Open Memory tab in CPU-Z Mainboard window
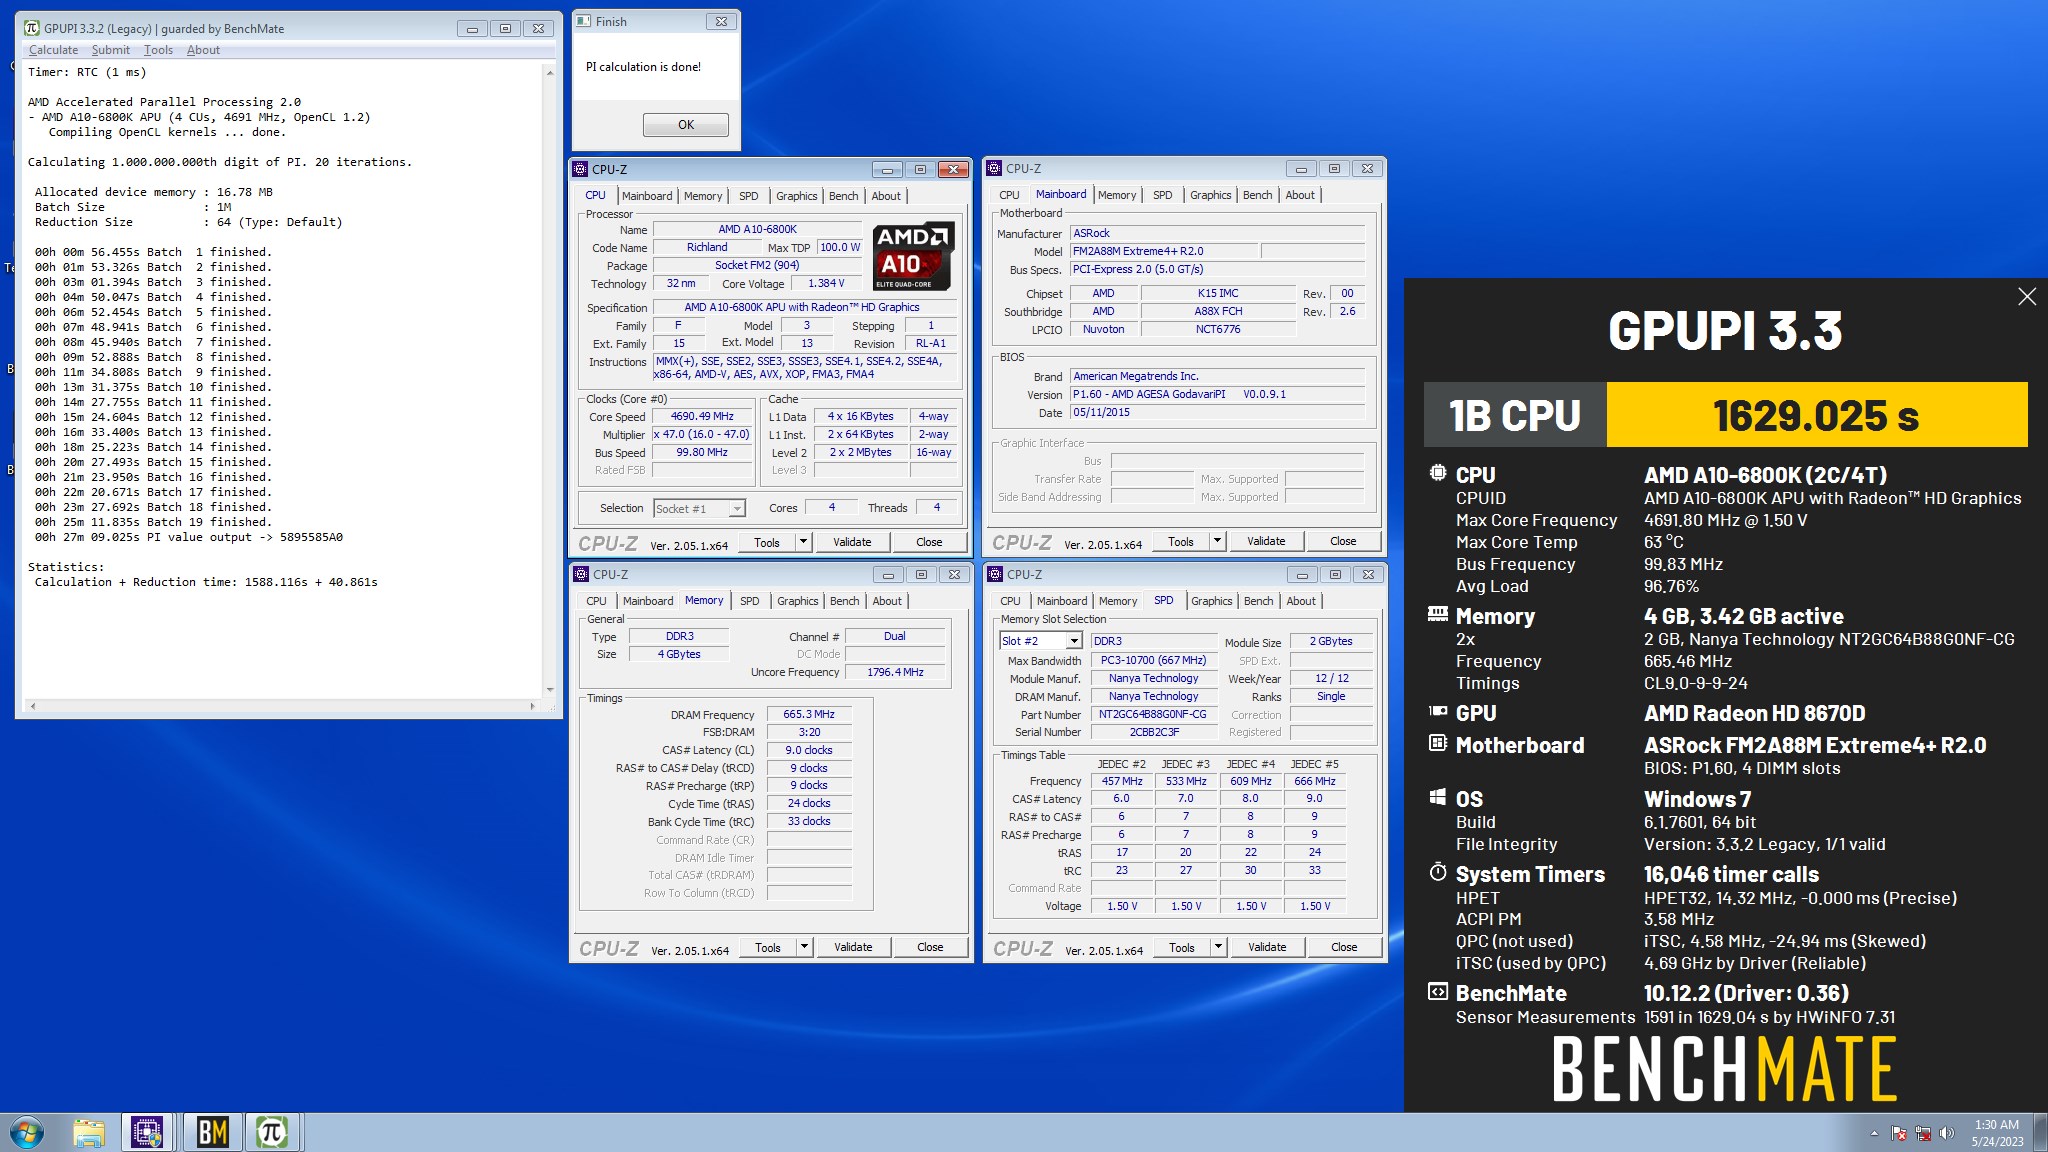This screenshot has width=2048, height=1152. pos(1116,195)
